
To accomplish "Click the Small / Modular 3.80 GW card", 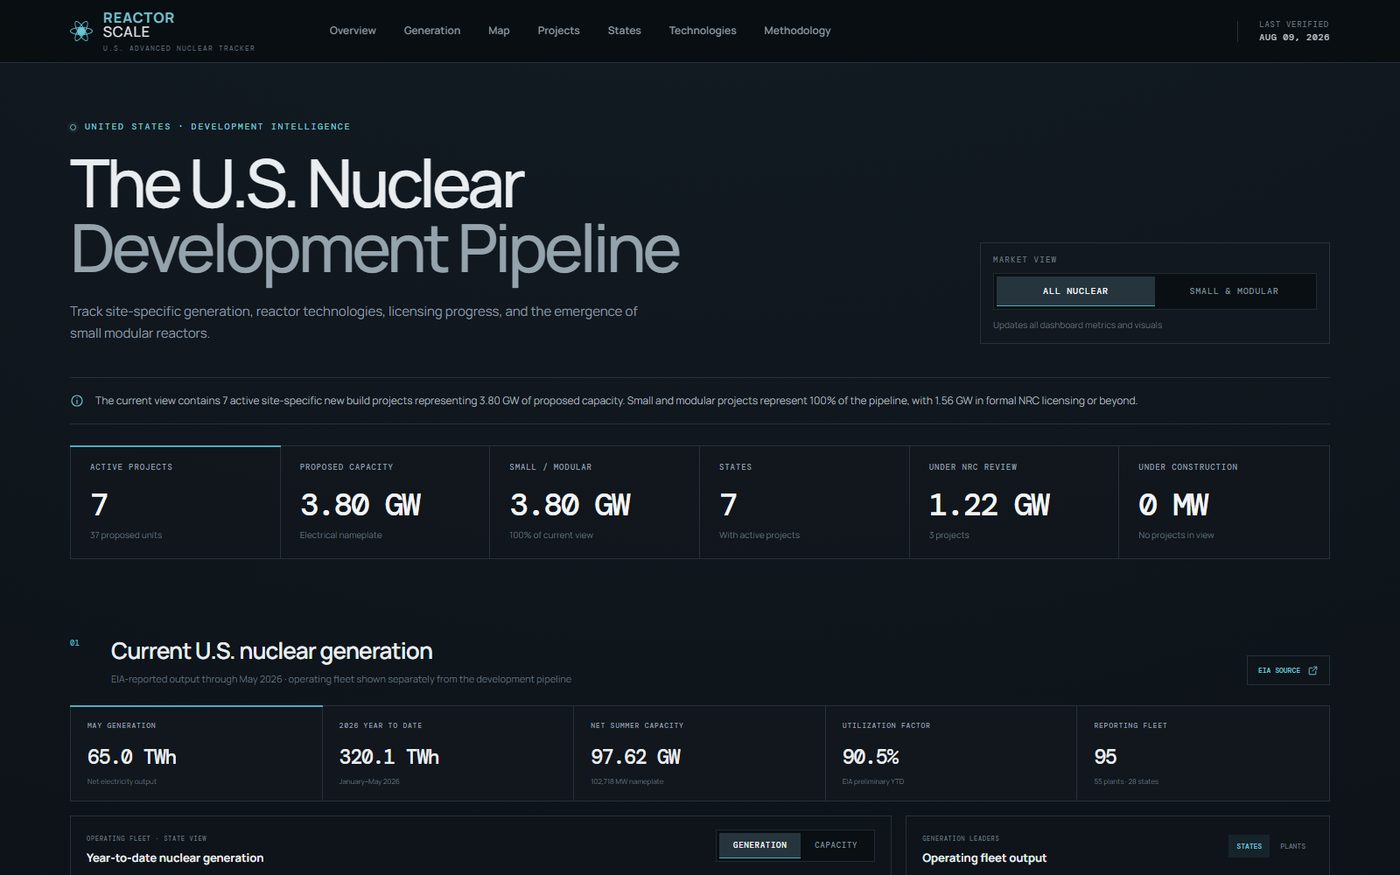I will pos(595,502).
